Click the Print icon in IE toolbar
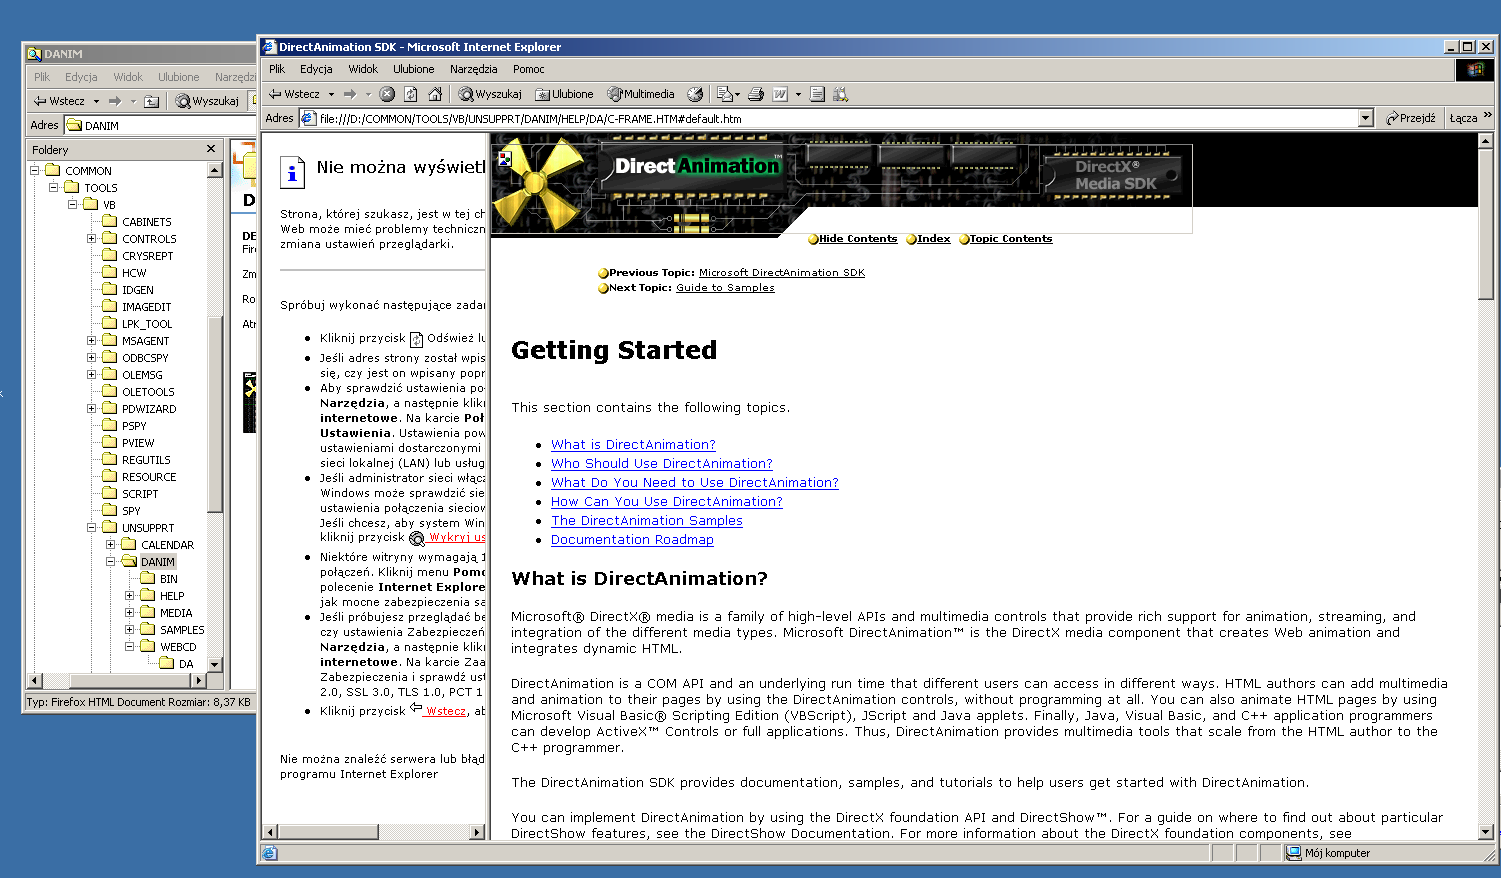This screenshot has height=878, width=1501. [x=756, y=94]
